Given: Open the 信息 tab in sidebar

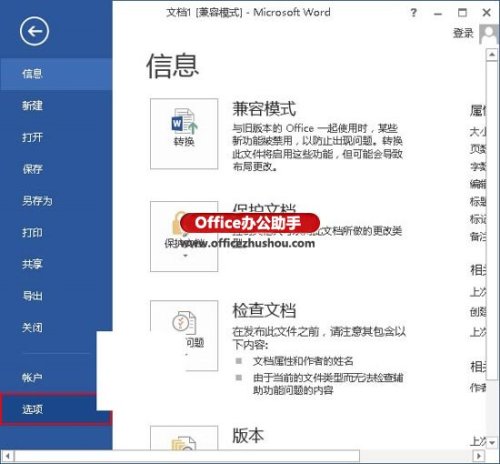Looking at the screenshot, I should pyautogui.click(x=56, y=74).
